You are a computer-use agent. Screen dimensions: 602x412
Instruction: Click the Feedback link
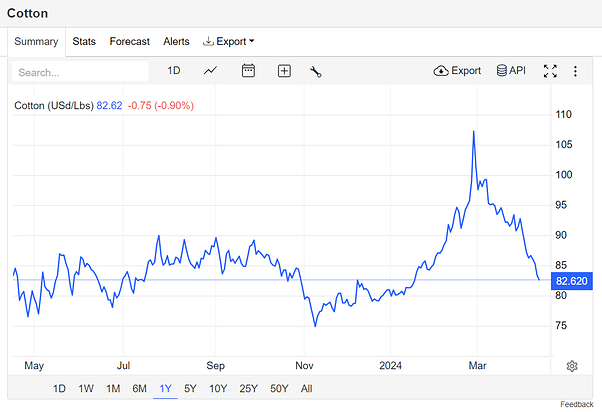click(x=576, y=404)
